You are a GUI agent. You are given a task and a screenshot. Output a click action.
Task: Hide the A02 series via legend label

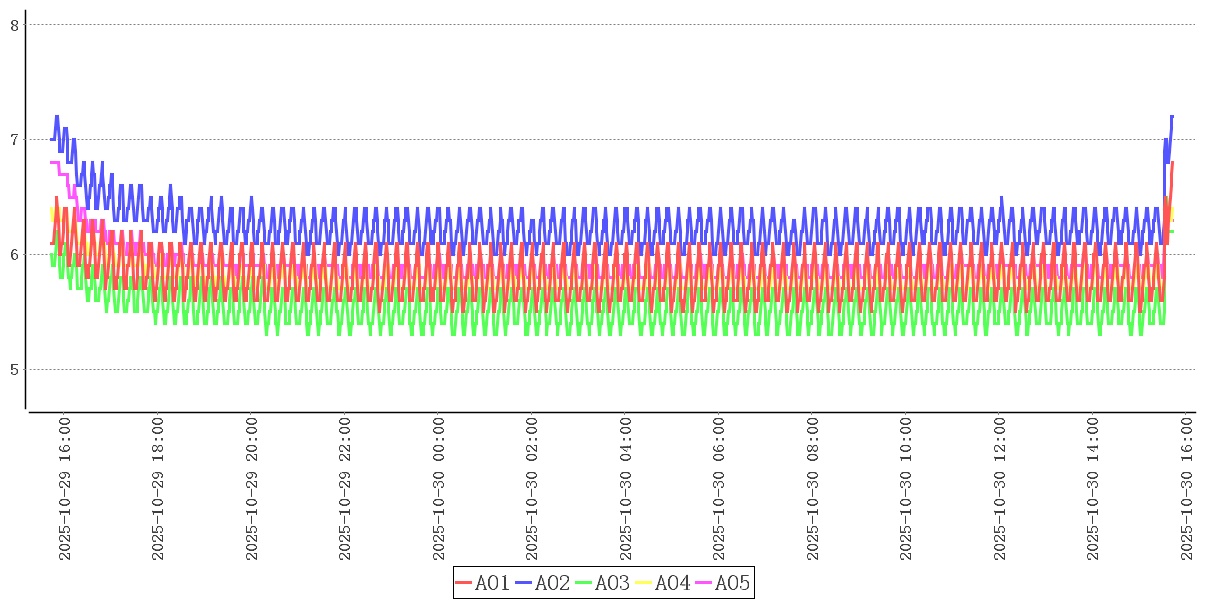pos(552,583)
